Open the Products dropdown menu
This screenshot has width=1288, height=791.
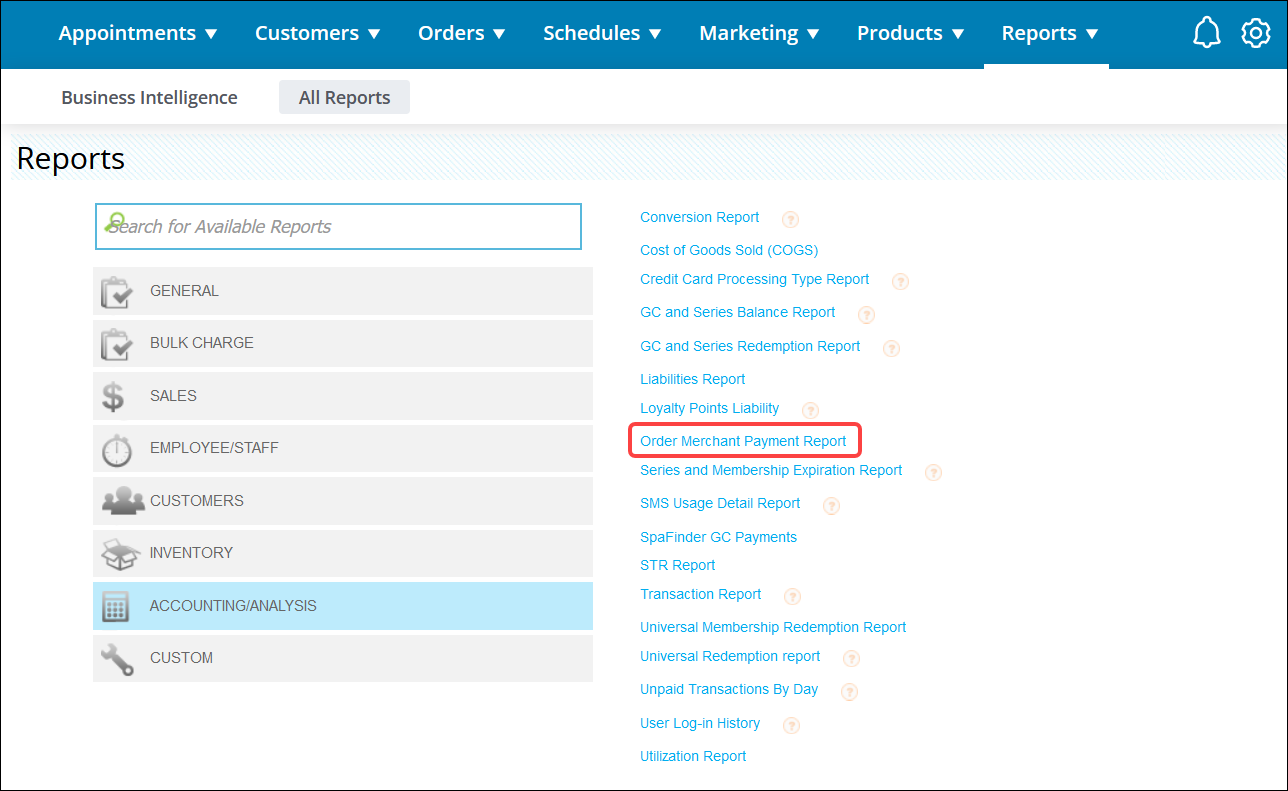pos(910,33)
